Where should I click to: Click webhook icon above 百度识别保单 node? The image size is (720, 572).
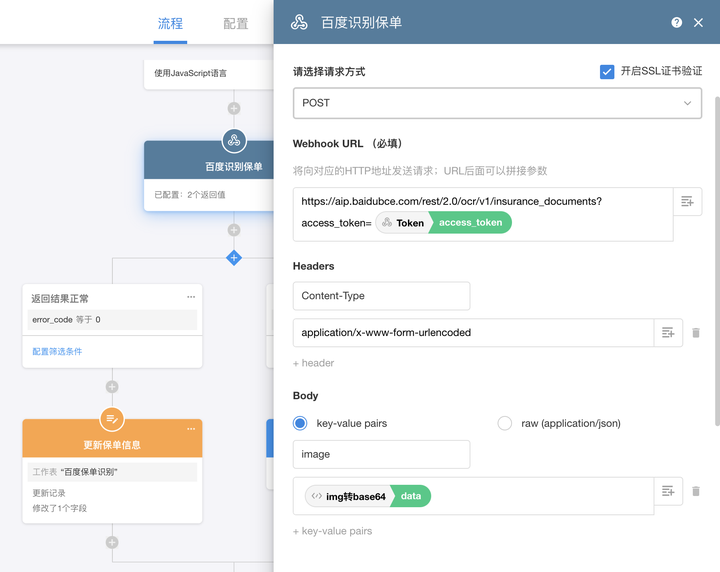click(234, 140)
